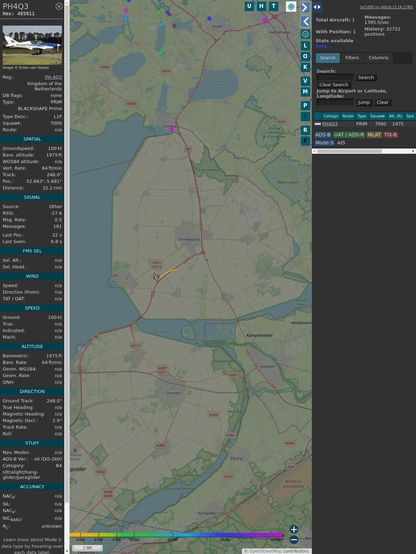The height and width of the screenshot is (554, 416).
Task: Toggle the T all-tracks map button
Action: tap(273, 6)
